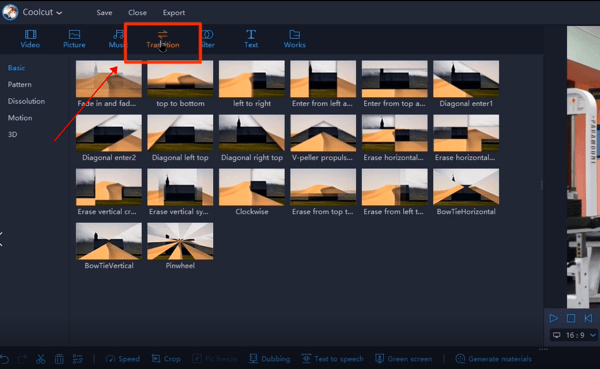Choose the Diagonal enter2 transition
Viewport: 600px width, 369px height.
click(109, 138)
